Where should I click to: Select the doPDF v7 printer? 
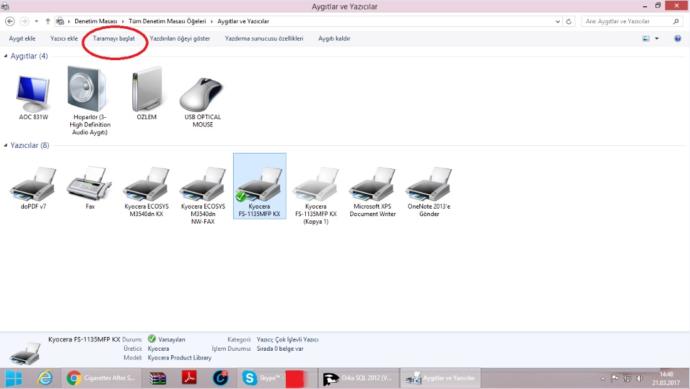pos(33,188)
